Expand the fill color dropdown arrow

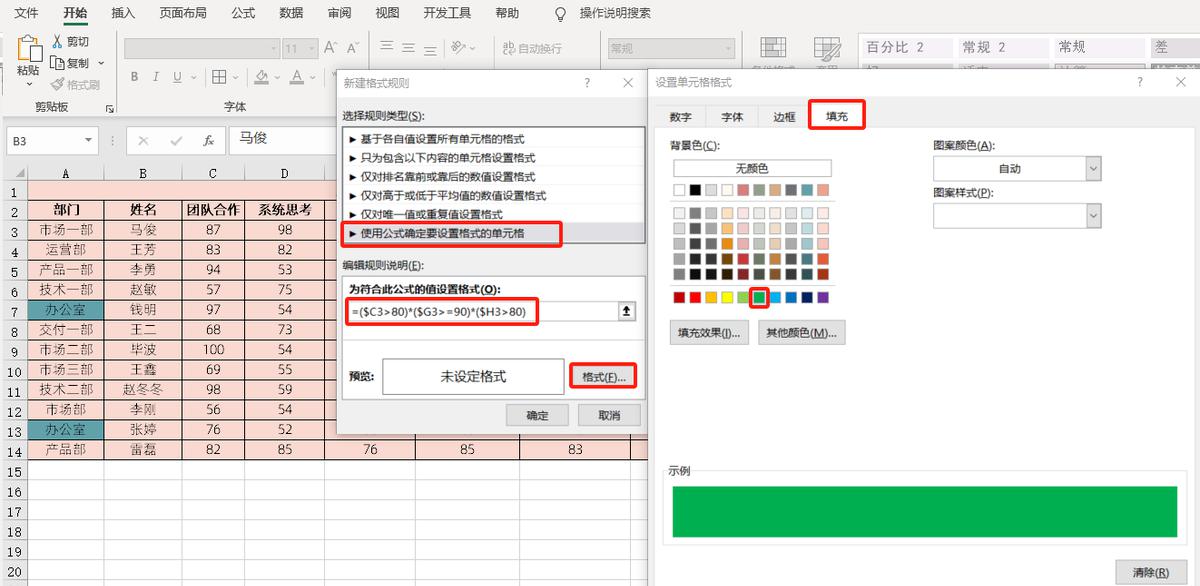[x=278, y=77]
